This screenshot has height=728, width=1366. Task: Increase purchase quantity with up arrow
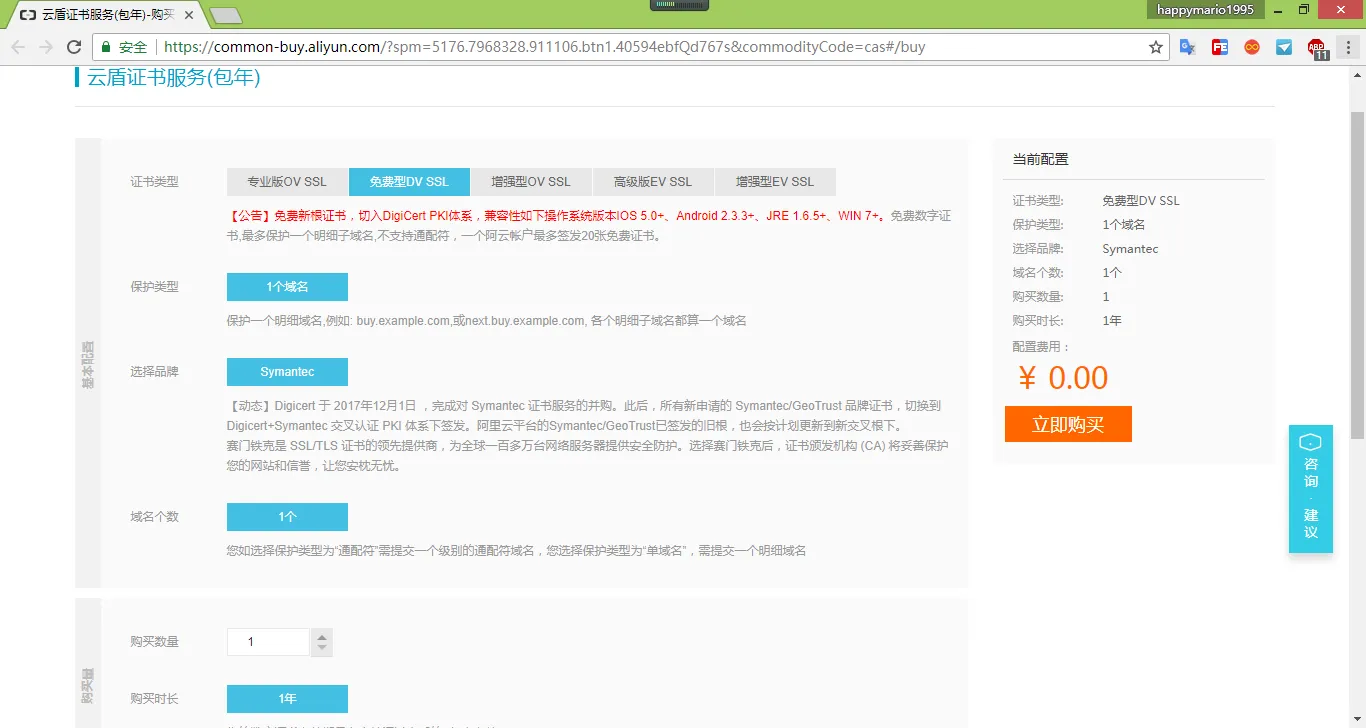point(321,636)
